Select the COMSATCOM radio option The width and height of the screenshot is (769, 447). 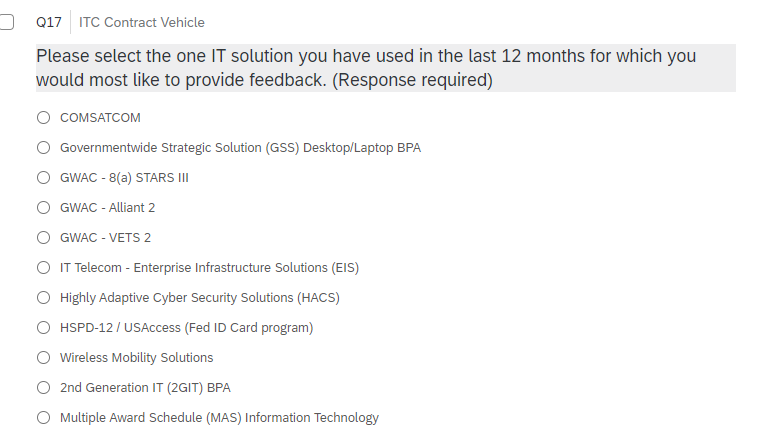tap(43, 117)
